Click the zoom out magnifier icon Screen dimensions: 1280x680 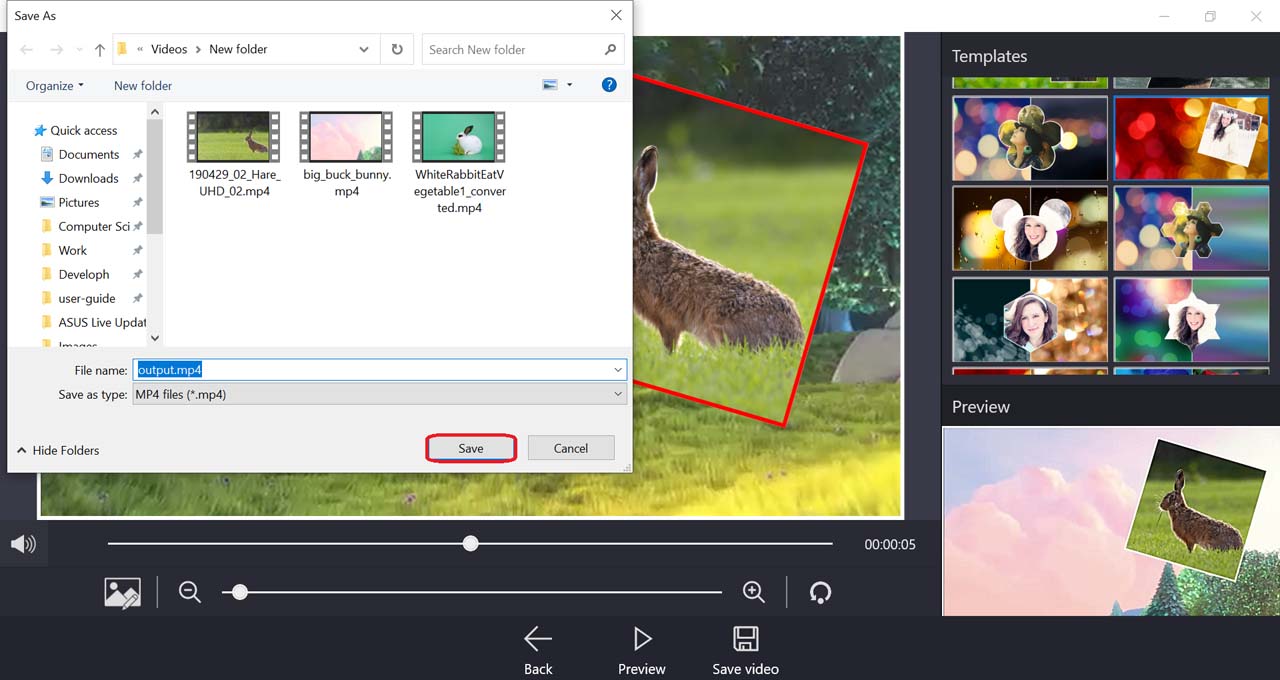[x=190, y=592]
